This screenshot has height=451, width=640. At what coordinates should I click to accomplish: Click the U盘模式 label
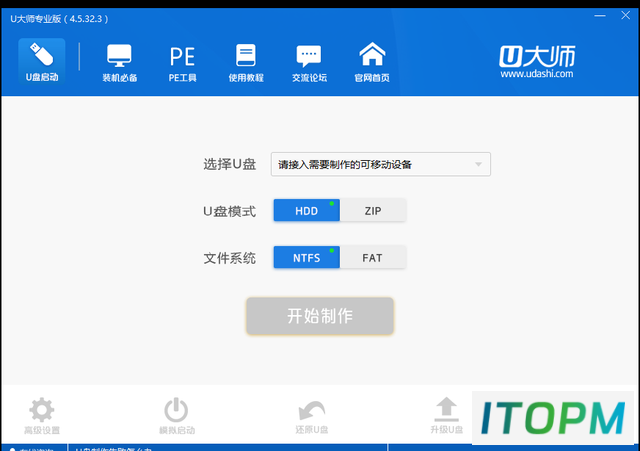click(x=229, y=211)
